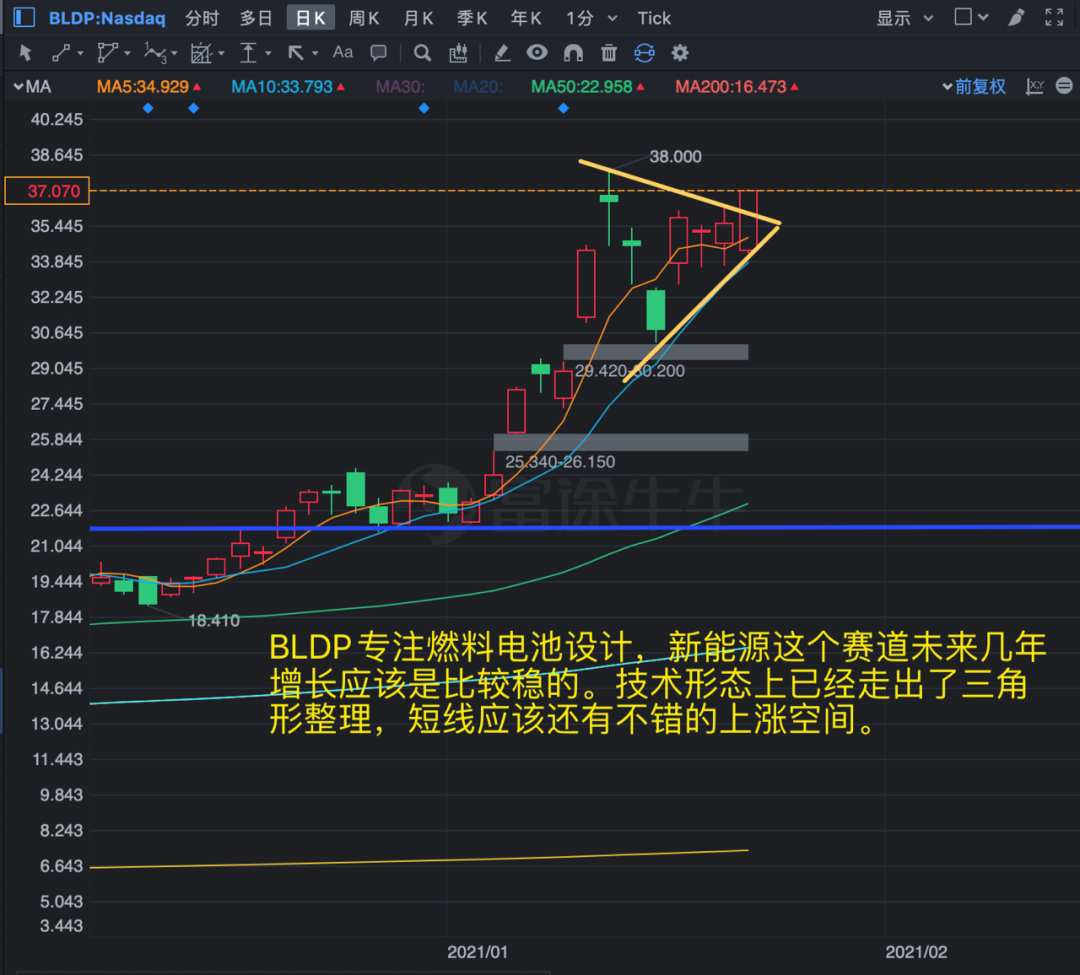Click the 38.000 high price annotation
The height and width of the screenshot is (975, 1080).
[675, 156]
